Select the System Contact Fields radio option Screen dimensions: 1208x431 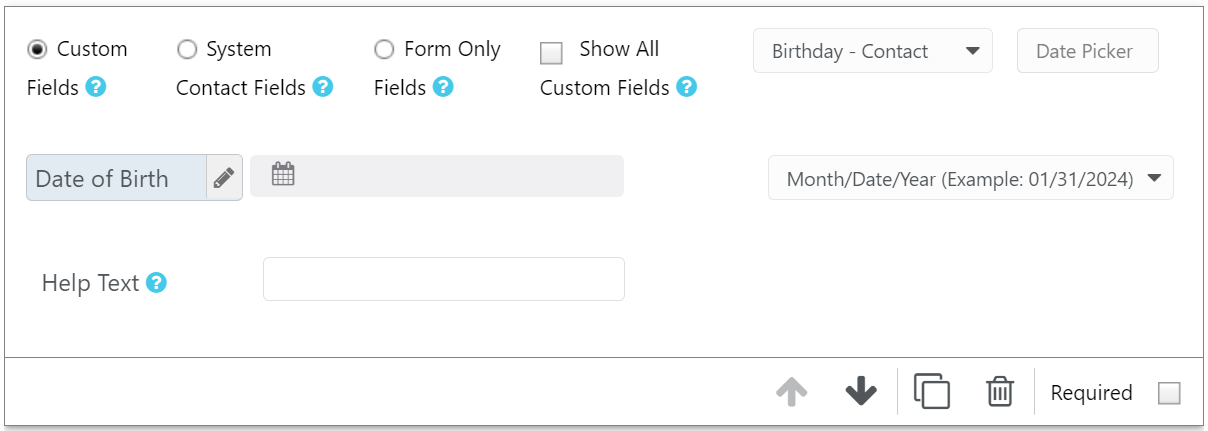coord(186,49)
